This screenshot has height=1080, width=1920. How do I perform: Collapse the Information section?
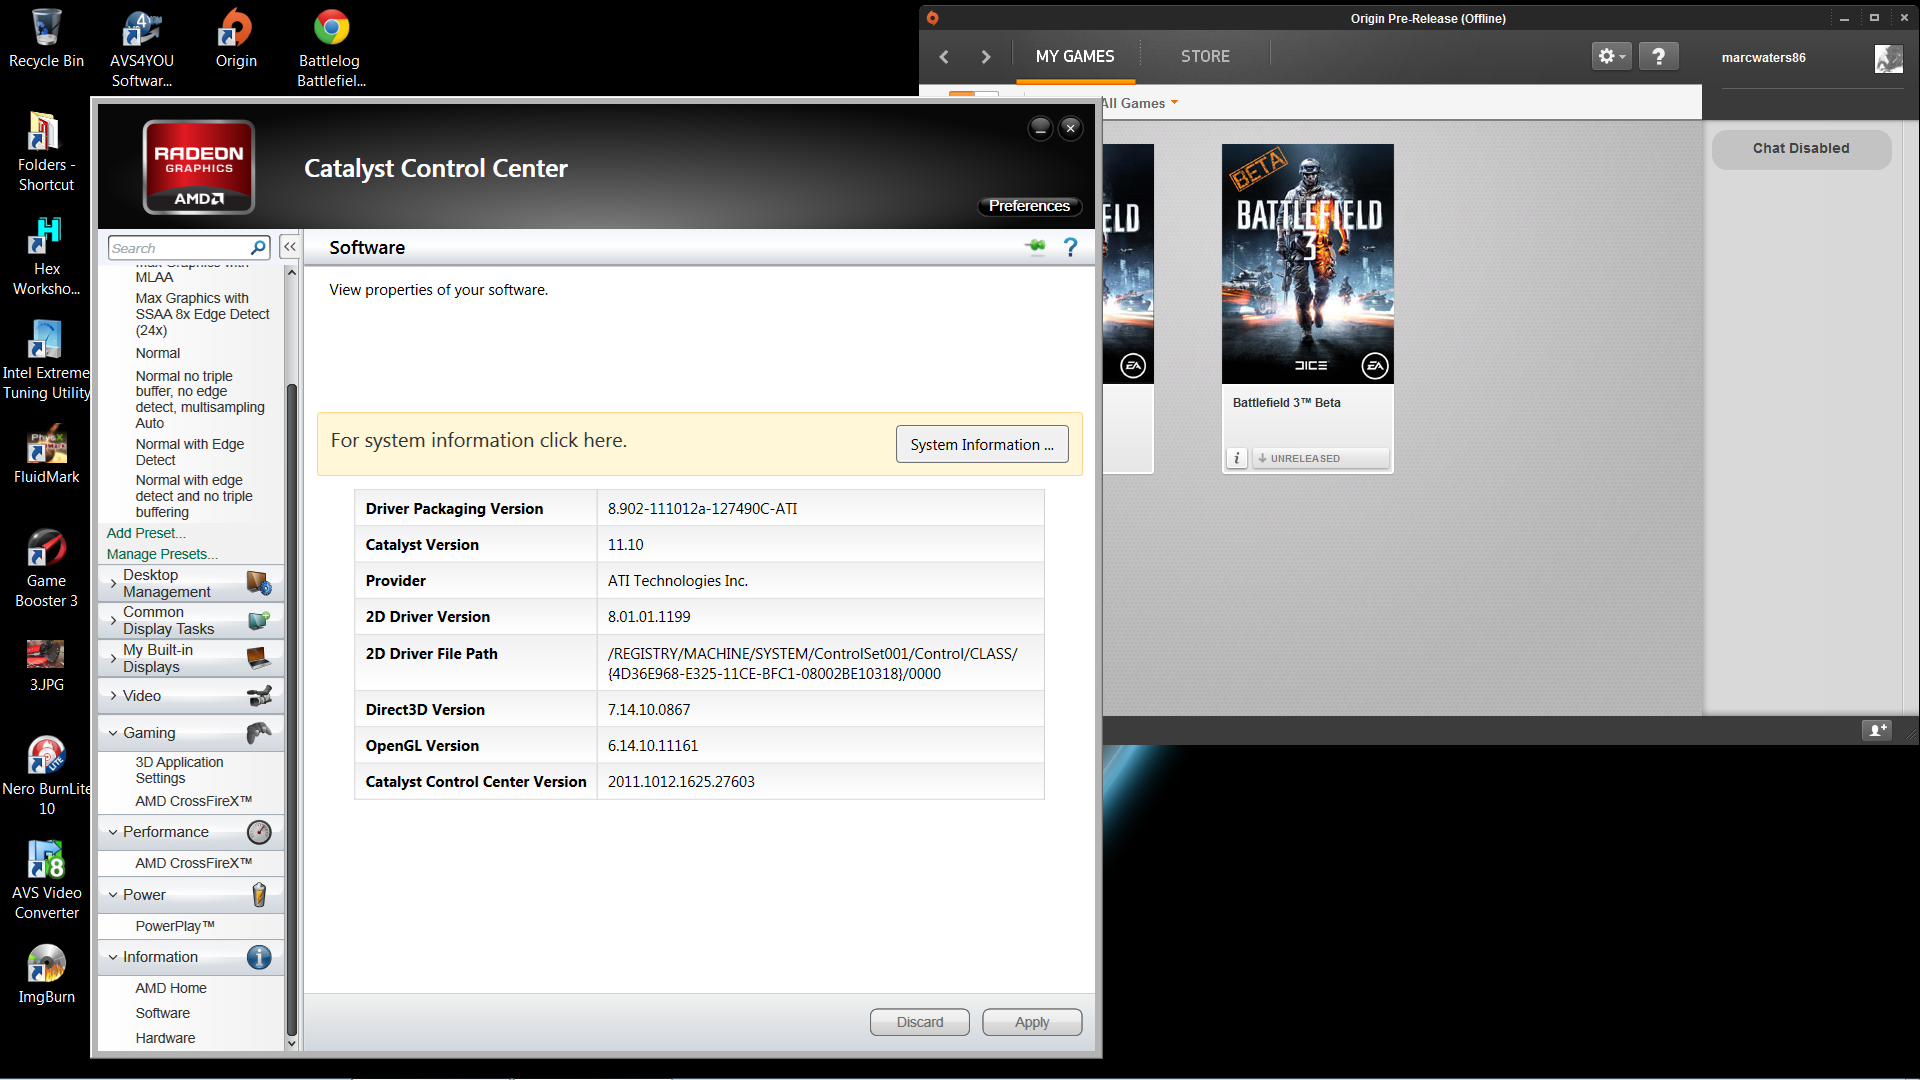click(113, 957)
